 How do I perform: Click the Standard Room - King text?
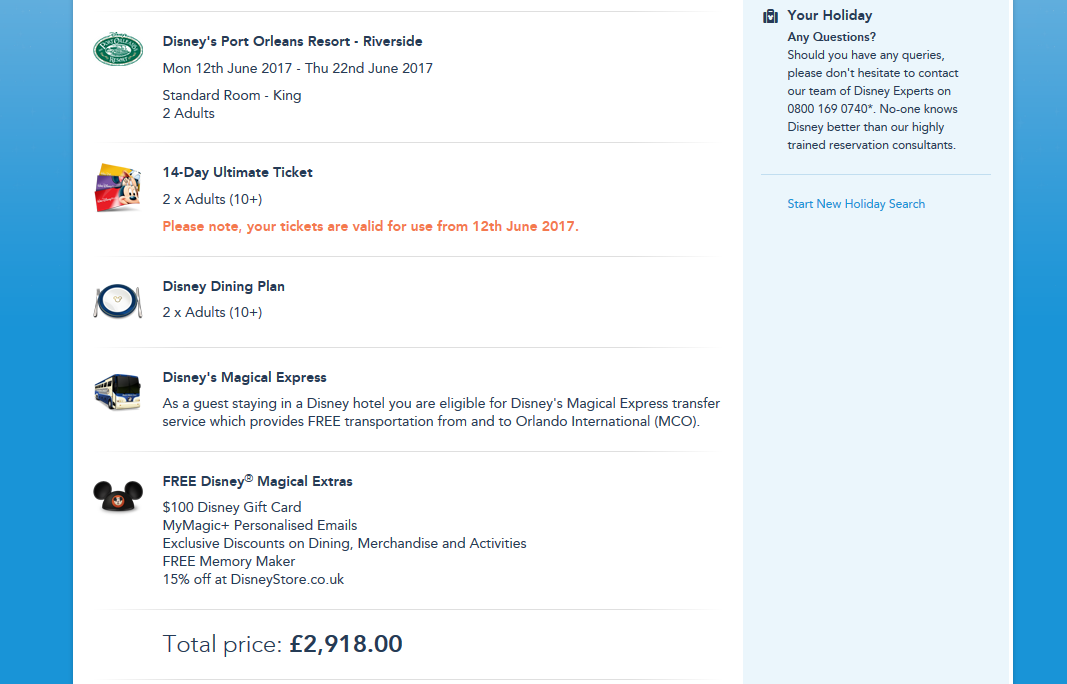(232, 95)
